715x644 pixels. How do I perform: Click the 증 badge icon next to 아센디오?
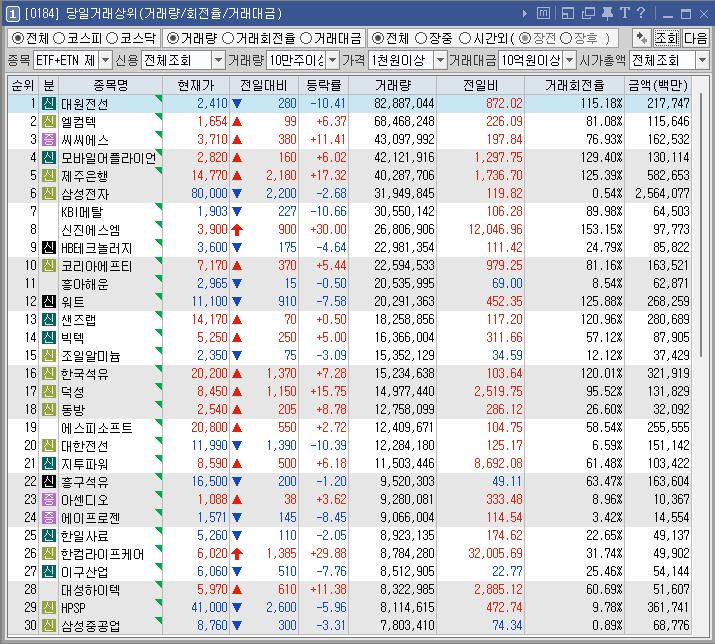tap(49, 499)
